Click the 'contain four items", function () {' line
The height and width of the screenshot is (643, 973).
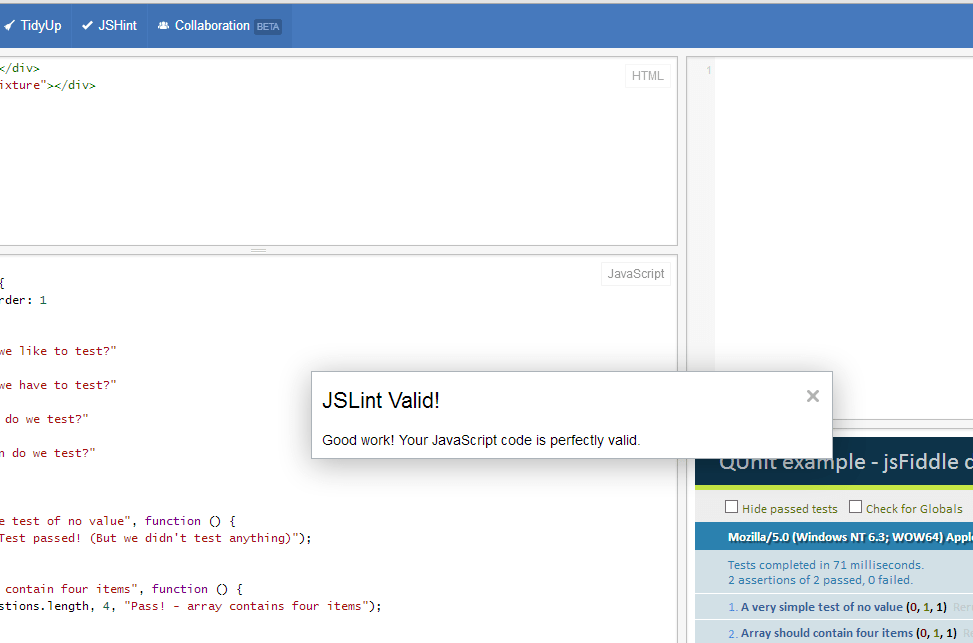tap(123, 589)
